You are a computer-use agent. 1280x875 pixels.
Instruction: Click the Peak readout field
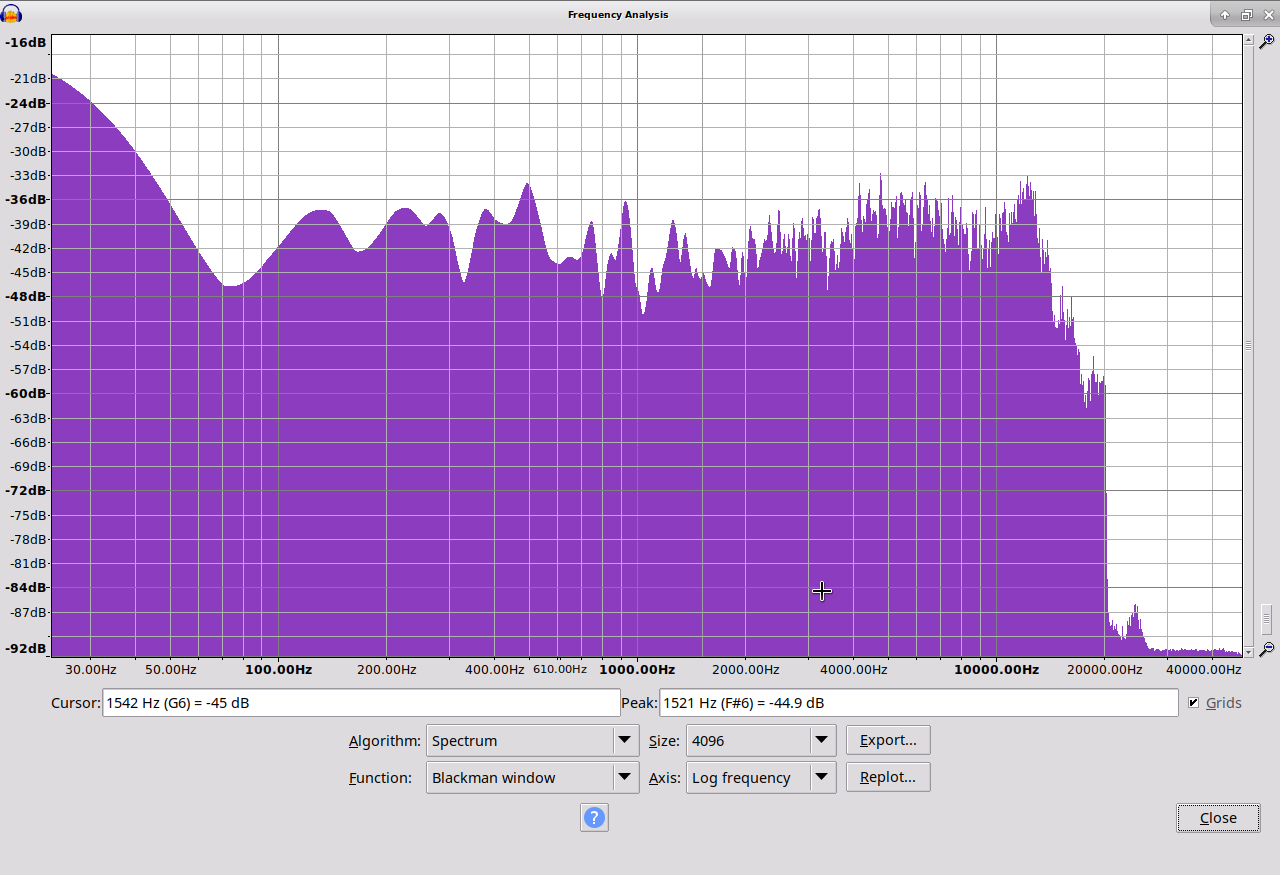pos(918,703)
